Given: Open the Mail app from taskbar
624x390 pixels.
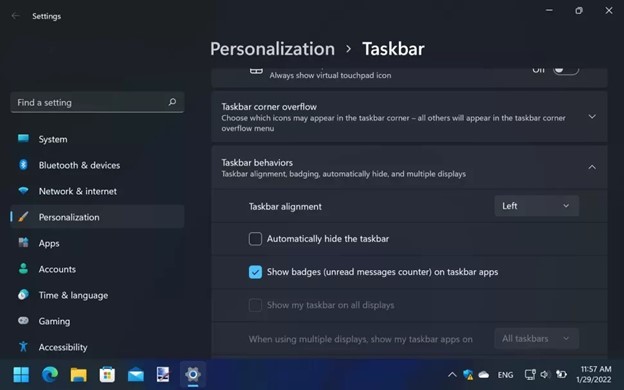Looking at the screenshot, I should [136, 375].
